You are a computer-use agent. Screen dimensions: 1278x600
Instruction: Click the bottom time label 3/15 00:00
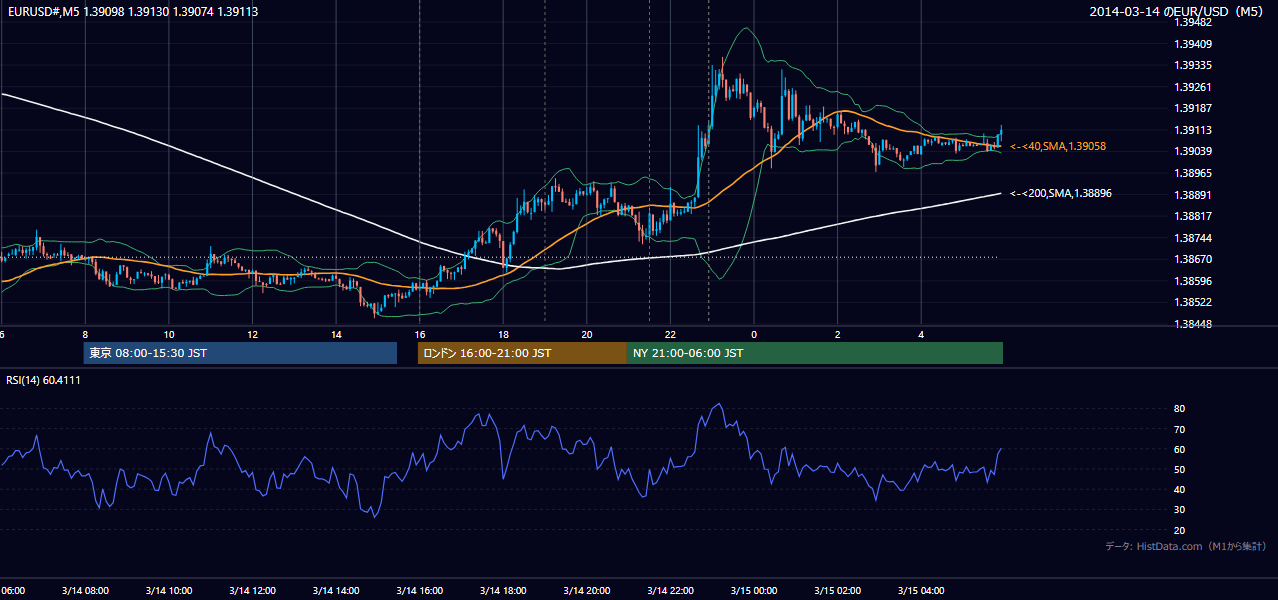754,591
